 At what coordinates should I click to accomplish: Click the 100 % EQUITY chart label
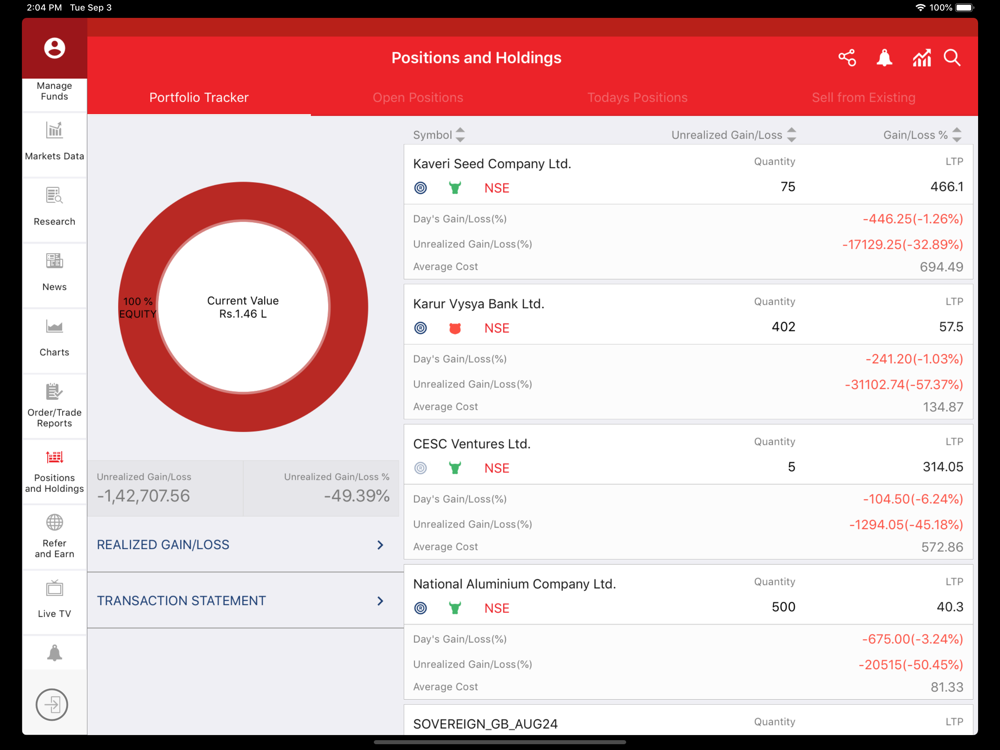coord(138,307)
